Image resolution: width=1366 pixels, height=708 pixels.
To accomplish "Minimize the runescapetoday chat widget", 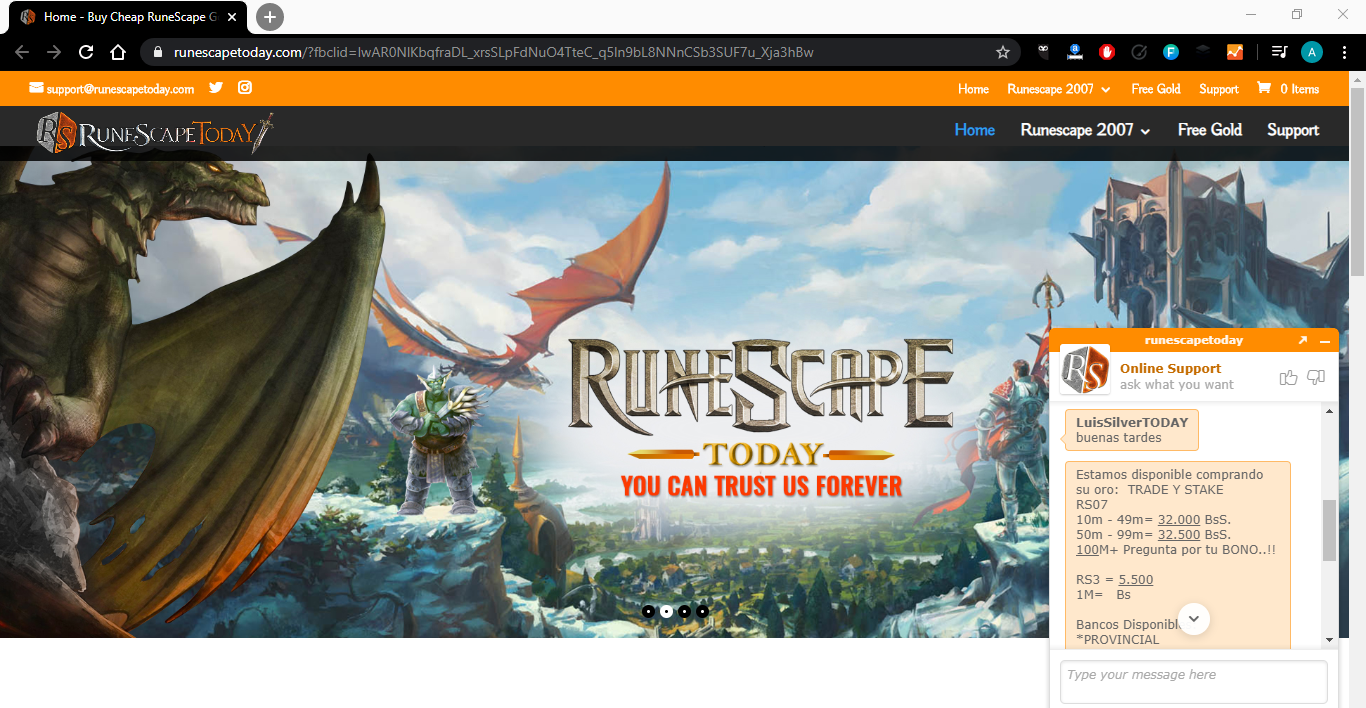I will (1325, 341).
